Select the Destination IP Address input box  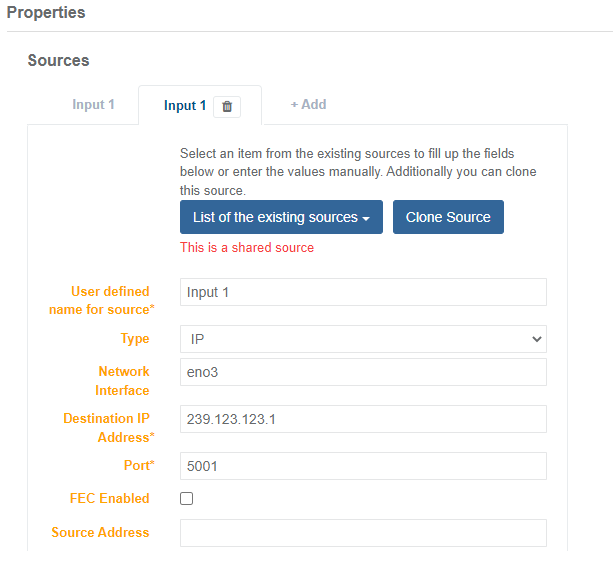363,419
